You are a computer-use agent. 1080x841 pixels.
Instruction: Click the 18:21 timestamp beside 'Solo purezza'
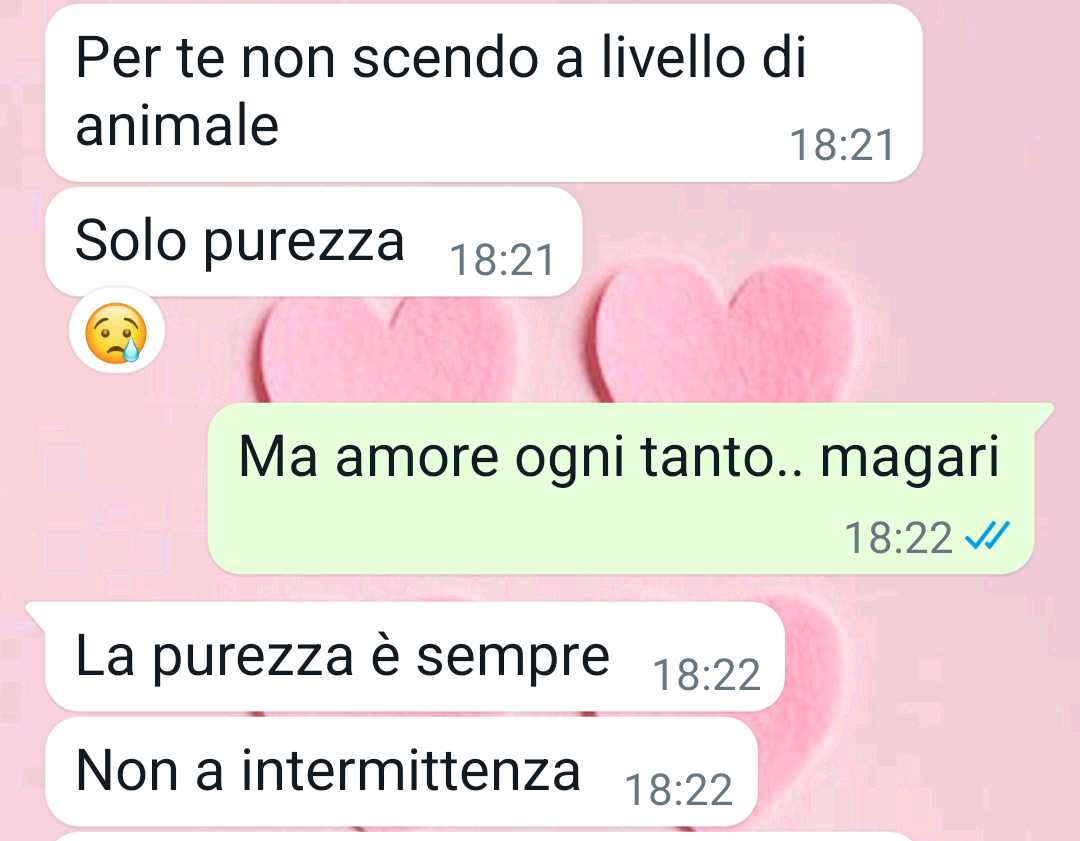click(502, 260)
